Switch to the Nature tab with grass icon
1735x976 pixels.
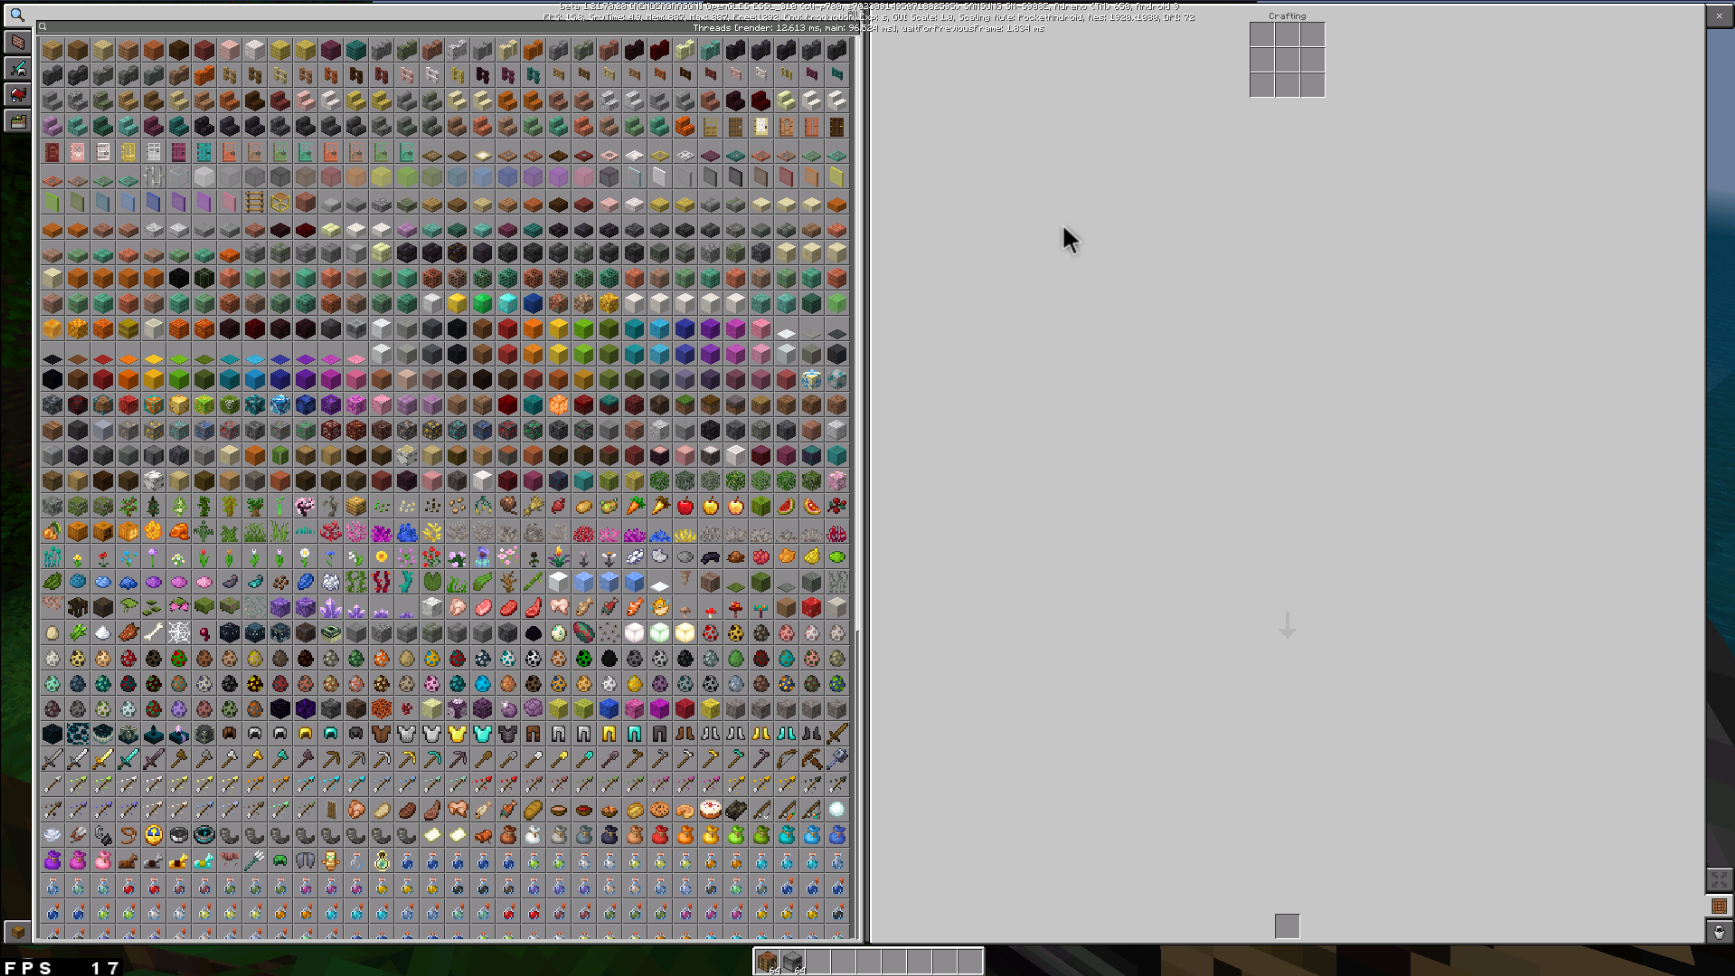click(17, 120)
